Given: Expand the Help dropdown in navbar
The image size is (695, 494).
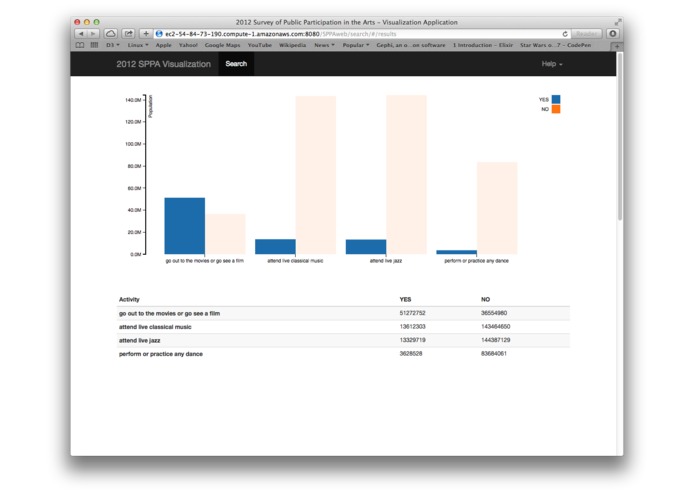Looking at the screenshot, I should tap(552, 64).
